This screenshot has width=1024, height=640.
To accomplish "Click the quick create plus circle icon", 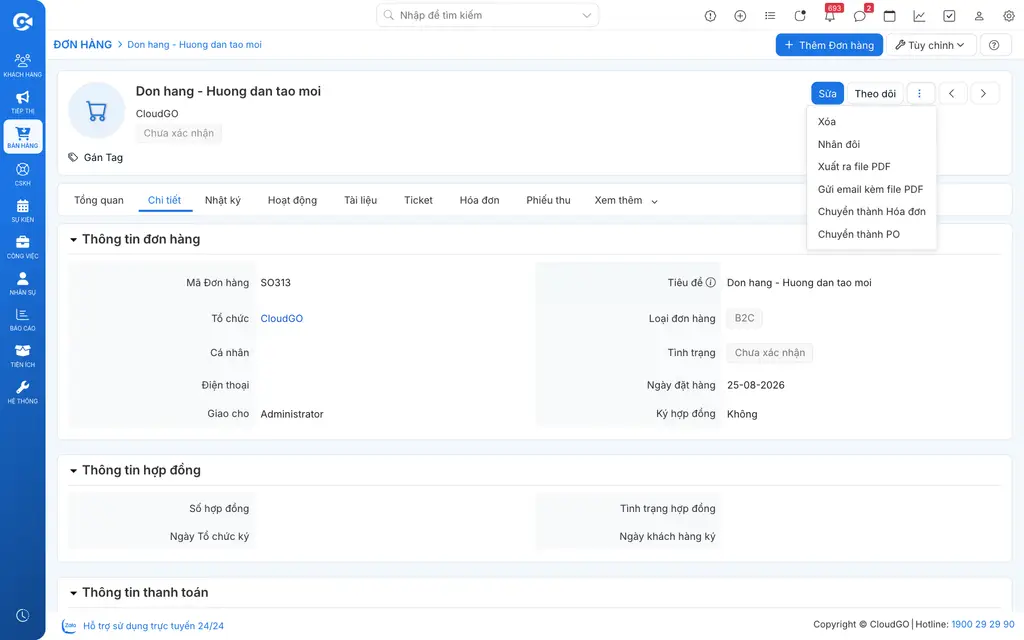I will tap(740, 16).
